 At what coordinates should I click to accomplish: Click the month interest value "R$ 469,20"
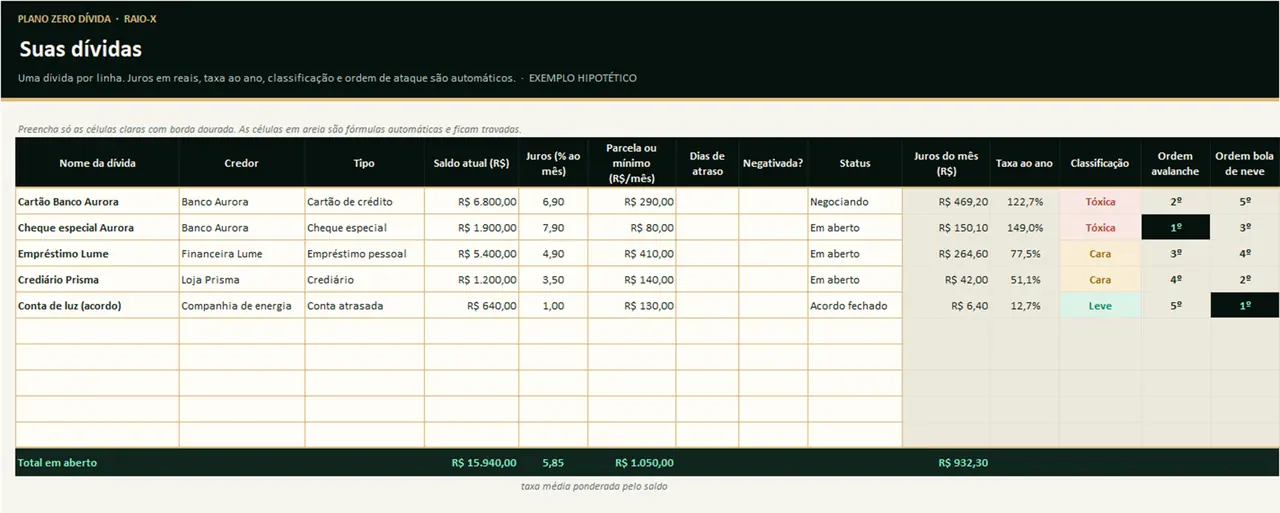tap(947, 201)
